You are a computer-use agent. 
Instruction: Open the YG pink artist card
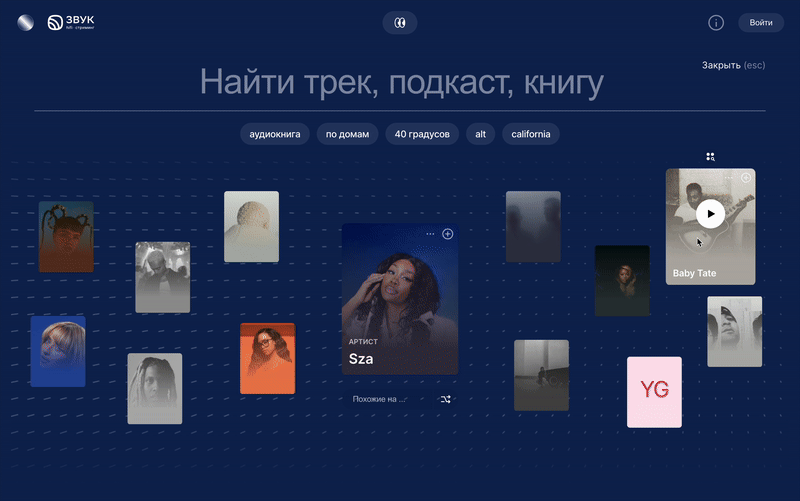tap(654, 392)
